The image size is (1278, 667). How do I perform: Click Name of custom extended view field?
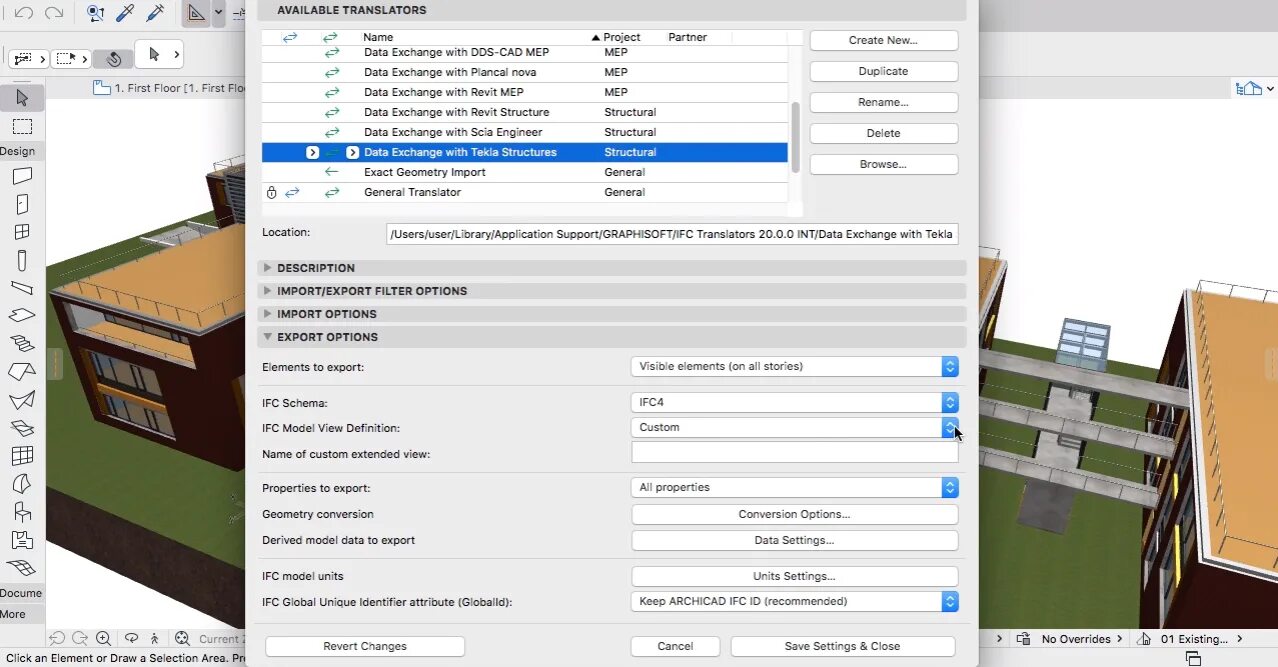coord(795,453)
